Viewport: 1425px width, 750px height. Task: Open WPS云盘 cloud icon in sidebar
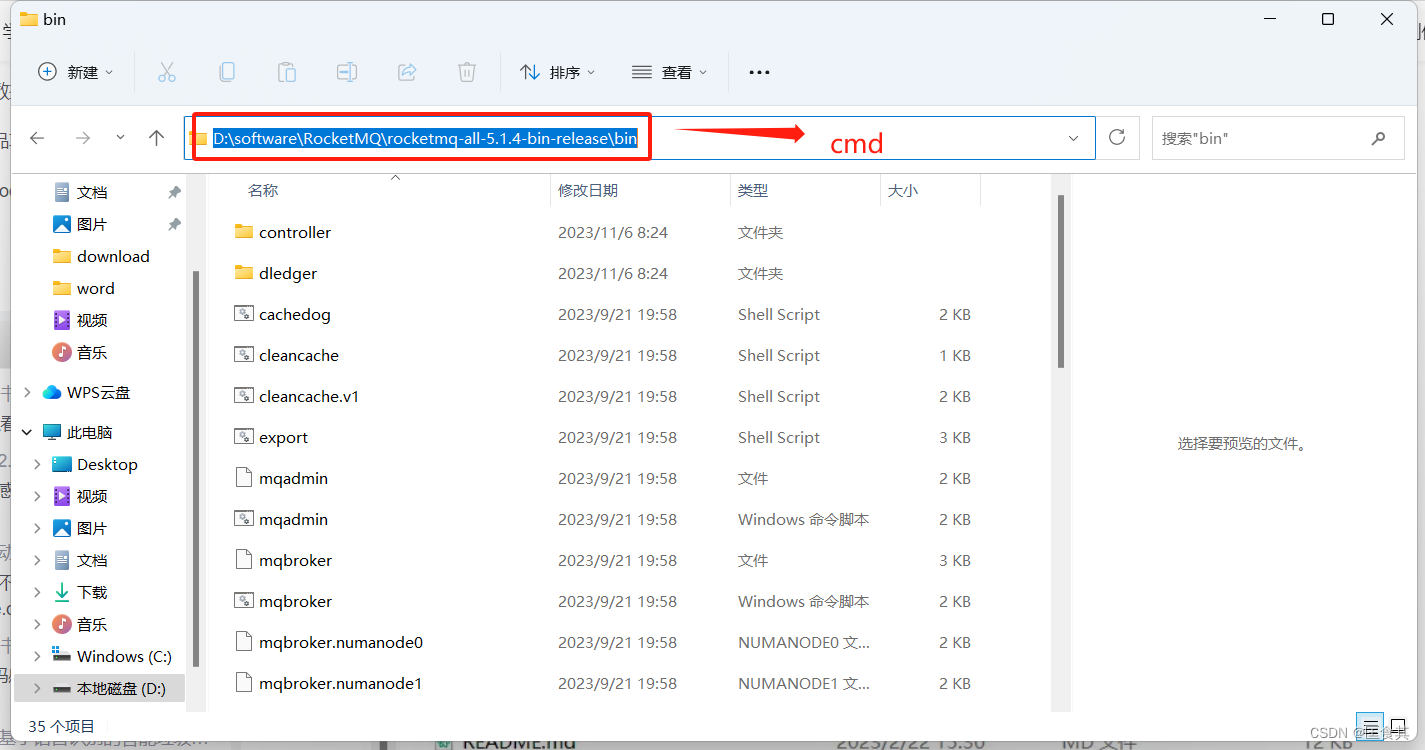click(52, 392)
